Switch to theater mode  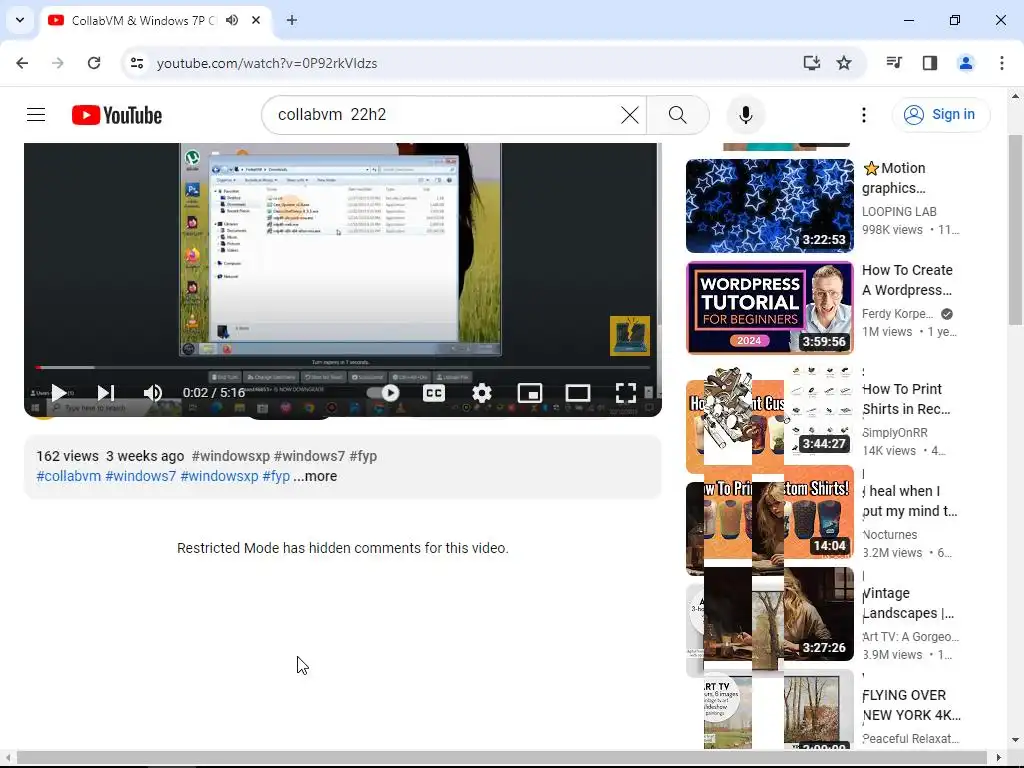coord(577,392)
